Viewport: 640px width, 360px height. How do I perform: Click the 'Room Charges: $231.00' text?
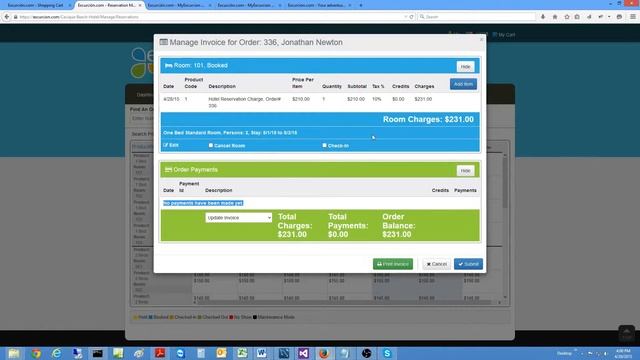428,120
